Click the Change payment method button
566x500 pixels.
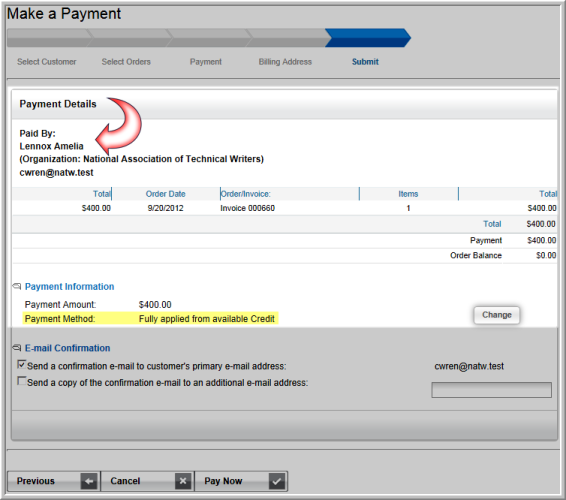click(x=497, y=315)
